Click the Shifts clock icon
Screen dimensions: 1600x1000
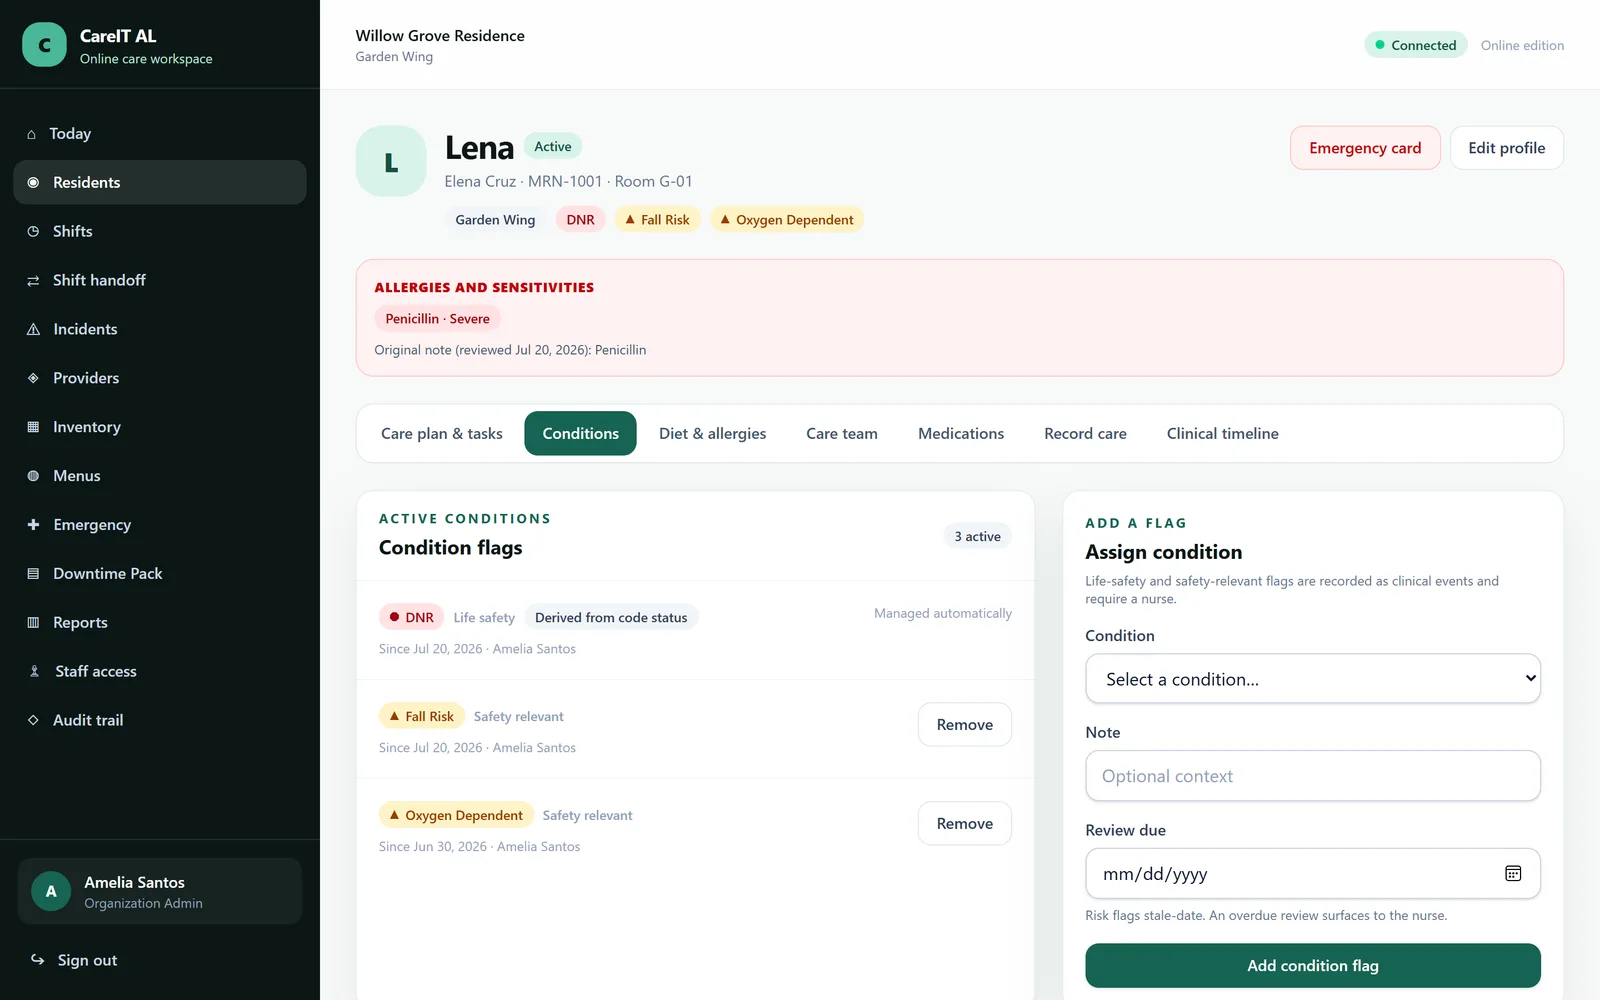33,231
